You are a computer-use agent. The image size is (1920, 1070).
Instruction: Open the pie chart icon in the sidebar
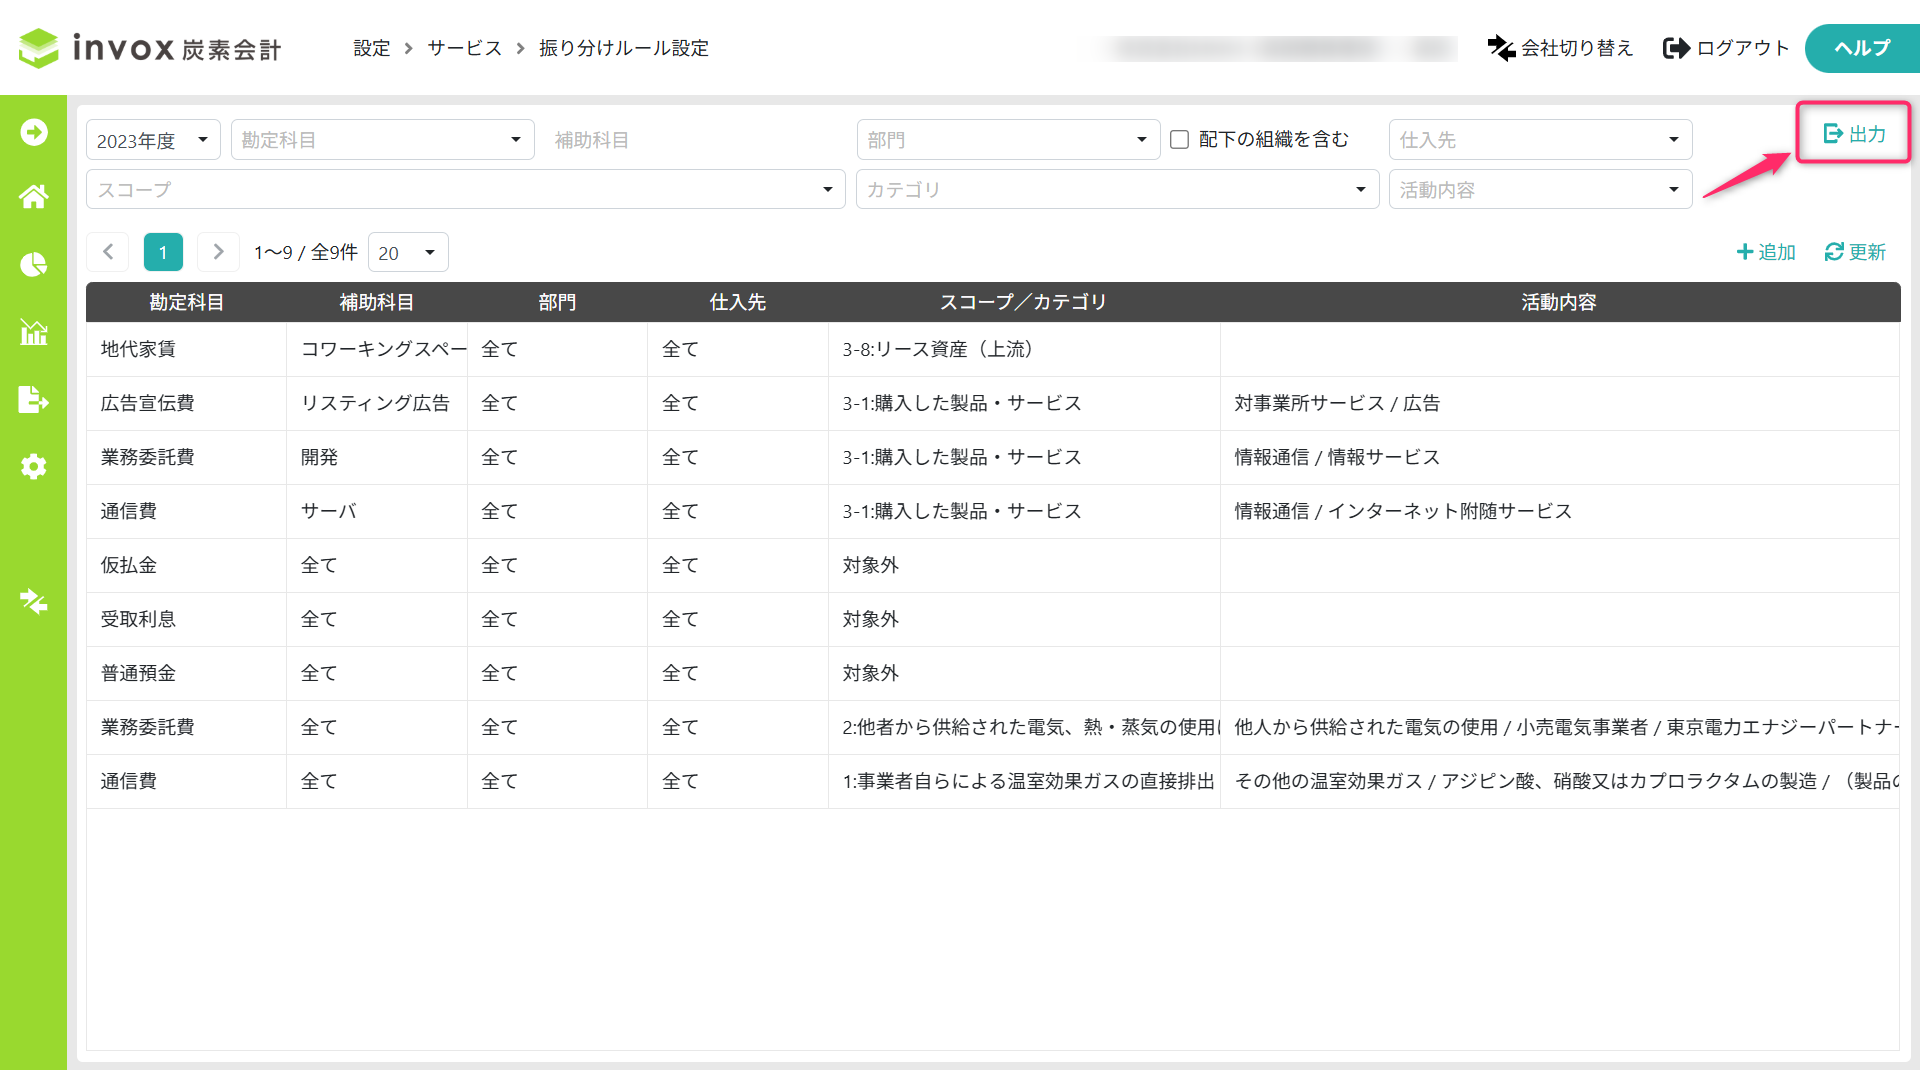[33, 264]
